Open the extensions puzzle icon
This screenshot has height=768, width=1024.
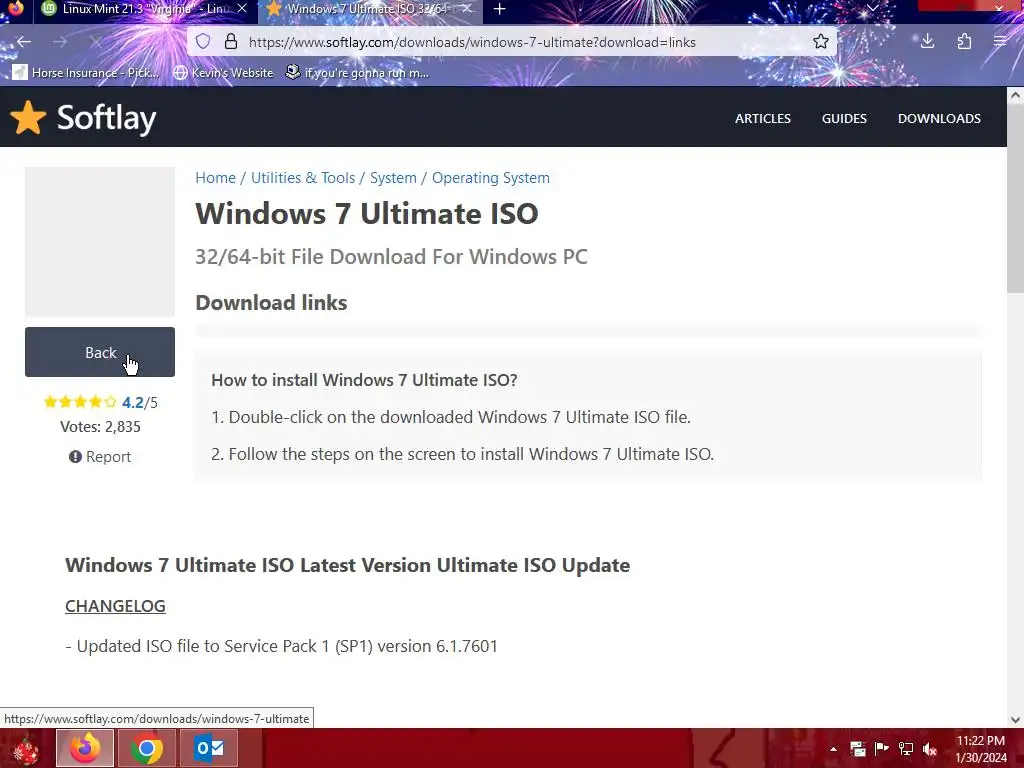point(964,42)
